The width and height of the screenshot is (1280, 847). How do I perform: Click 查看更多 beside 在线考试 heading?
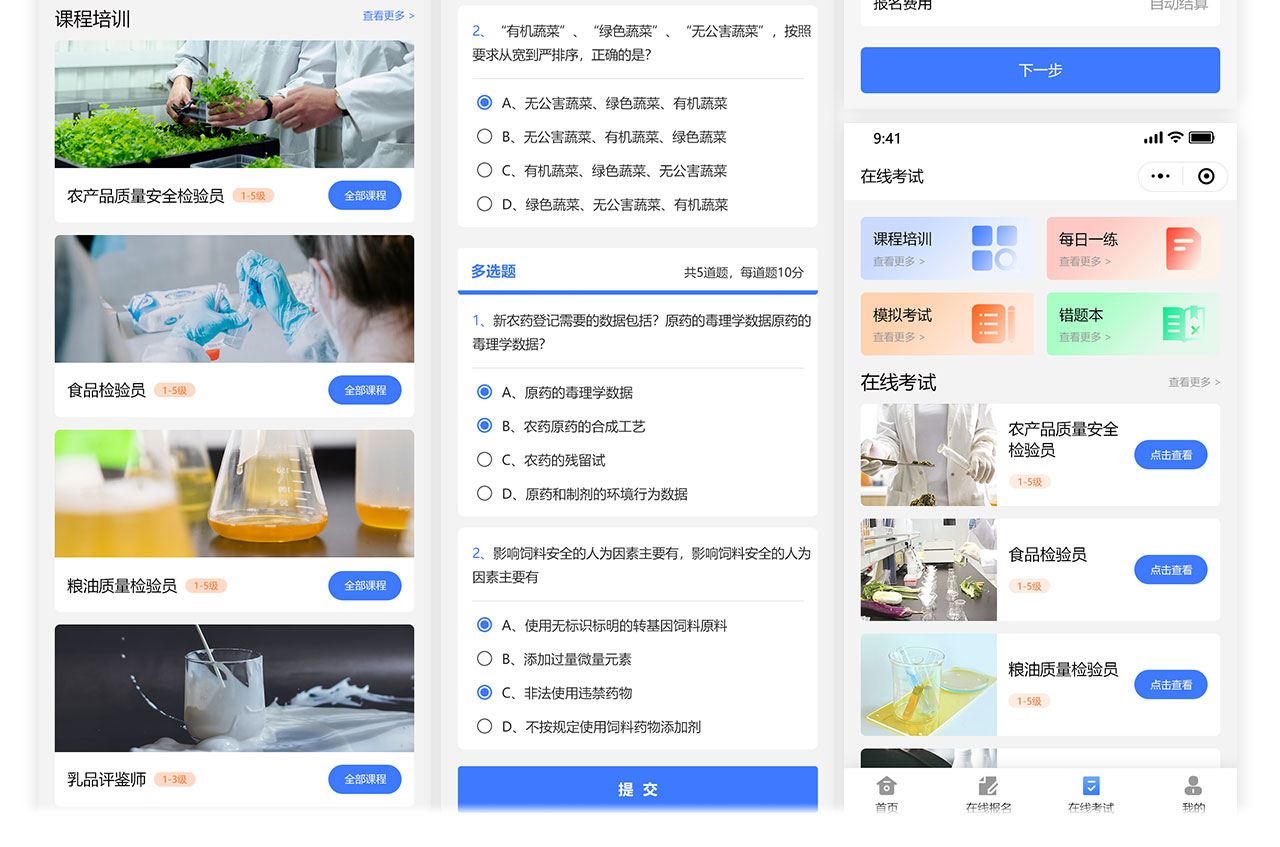click(x=1194, y=382)
